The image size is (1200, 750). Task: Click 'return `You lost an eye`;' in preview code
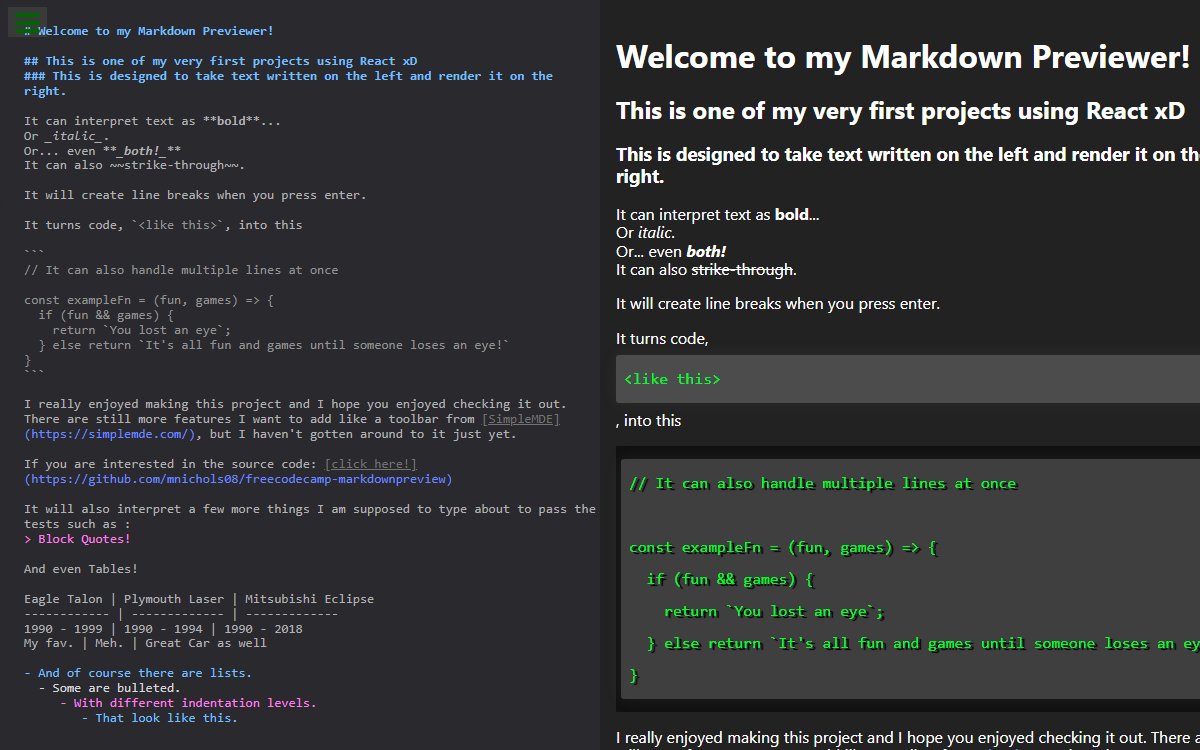pyautogui.click(x=775, y=611)
